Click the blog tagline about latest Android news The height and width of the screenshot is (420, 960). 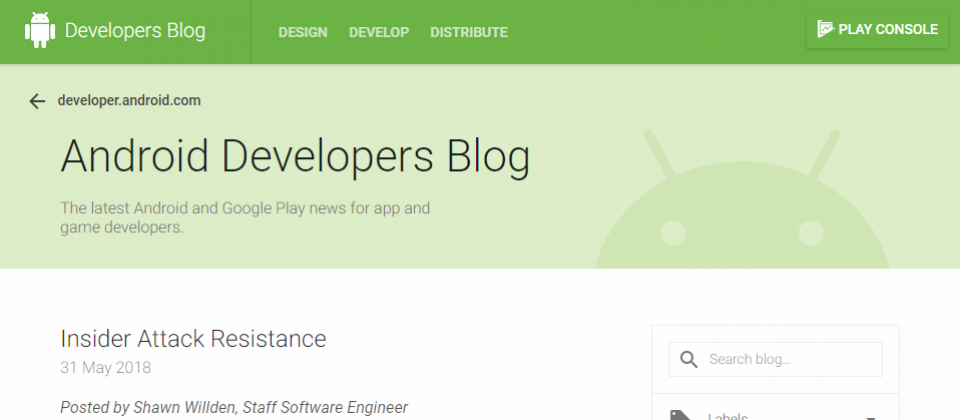[x=245, y=218]
